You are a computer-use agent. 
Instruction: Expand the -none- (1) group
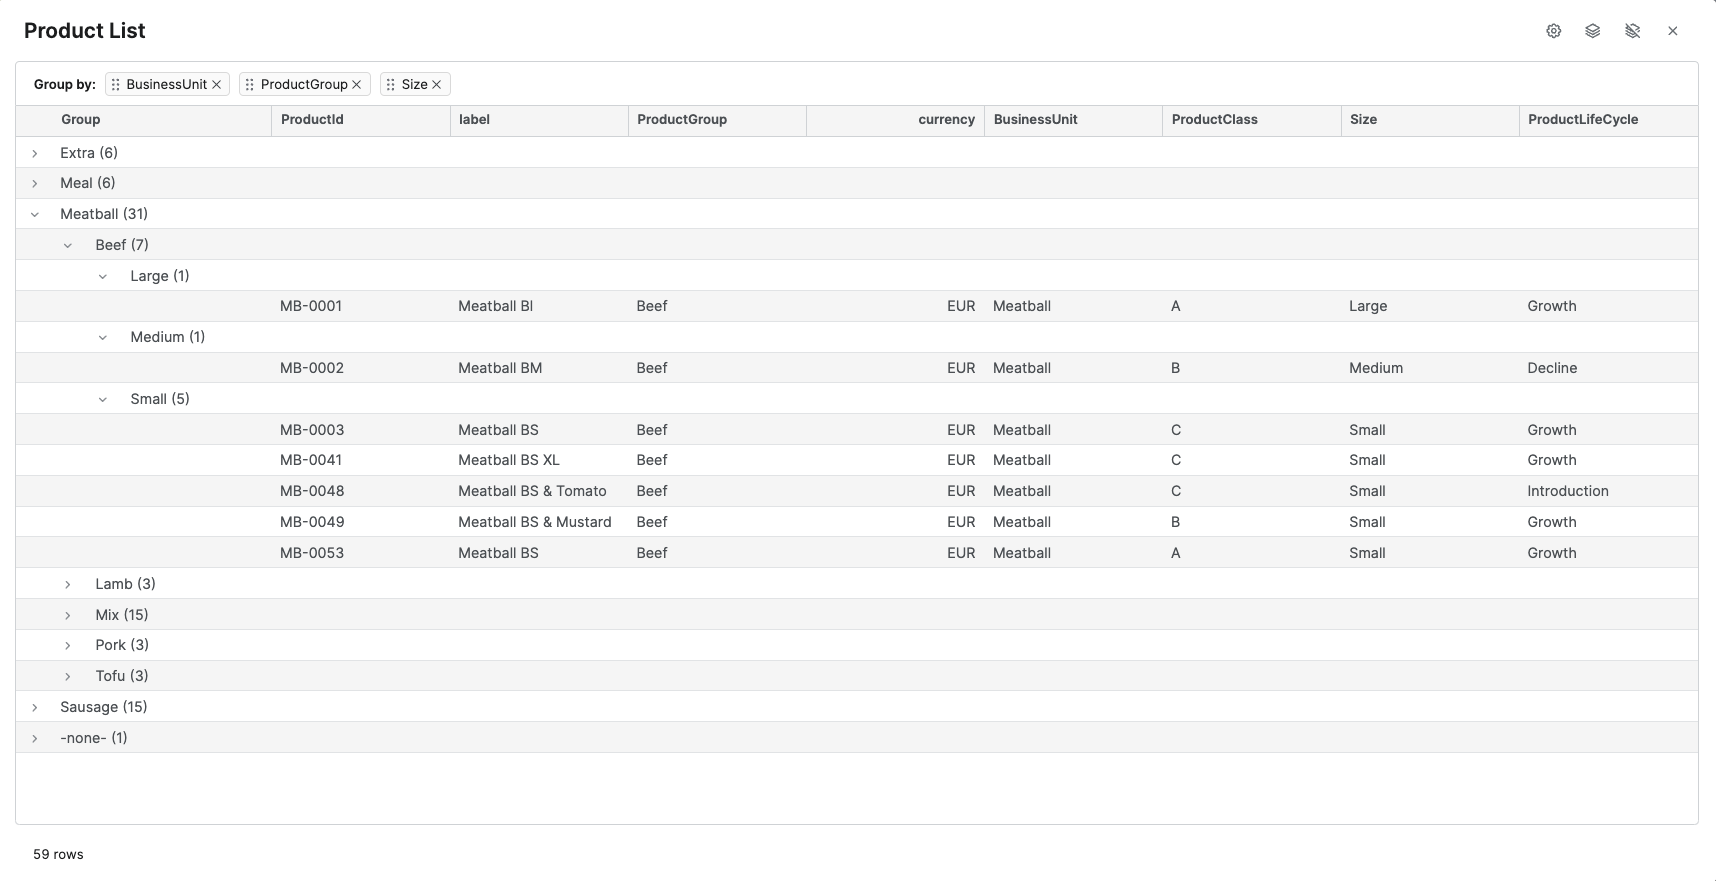pyautogui.click(x=35, y=738)
